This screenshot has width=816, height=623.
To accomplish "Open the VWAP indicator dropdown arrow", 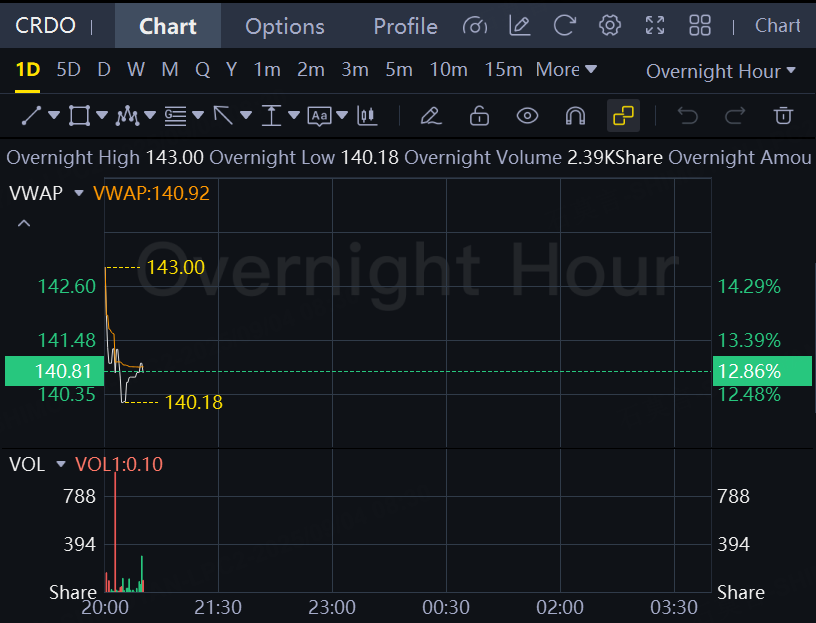I will (x=79, y=193).
